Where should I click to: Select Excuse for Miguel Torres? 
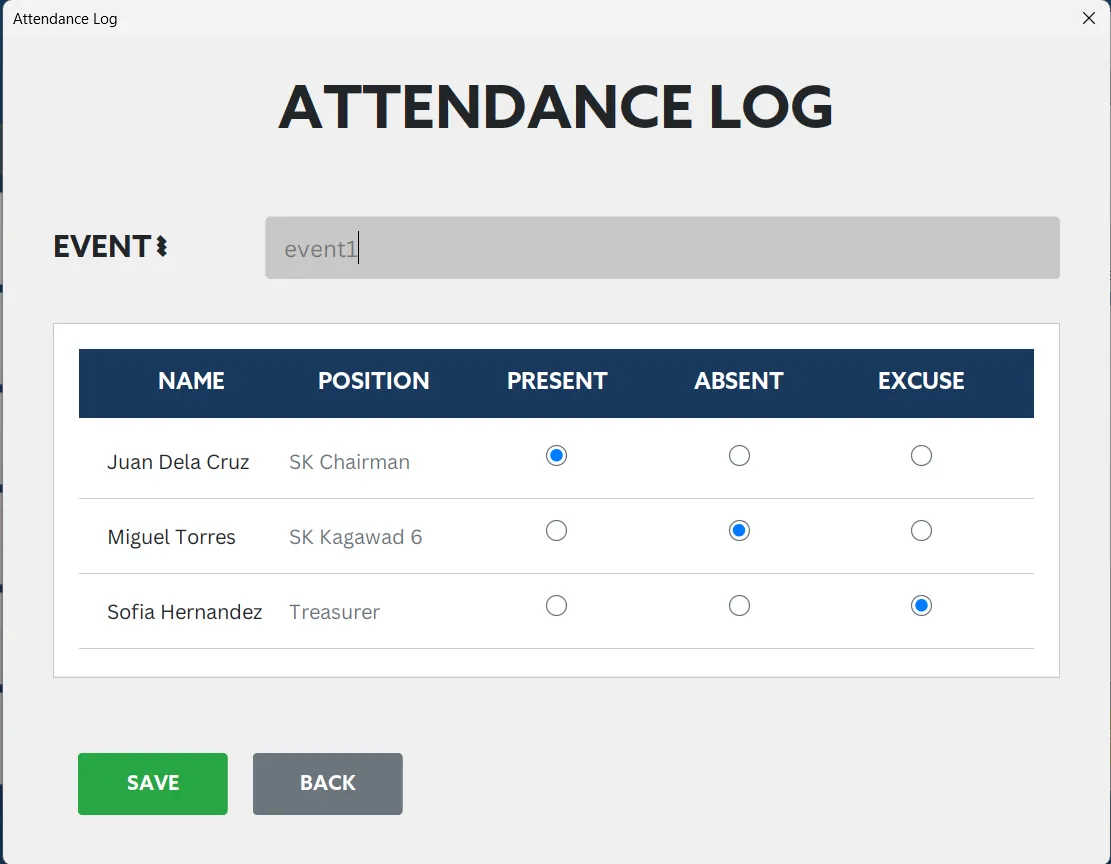coord(921,530)
